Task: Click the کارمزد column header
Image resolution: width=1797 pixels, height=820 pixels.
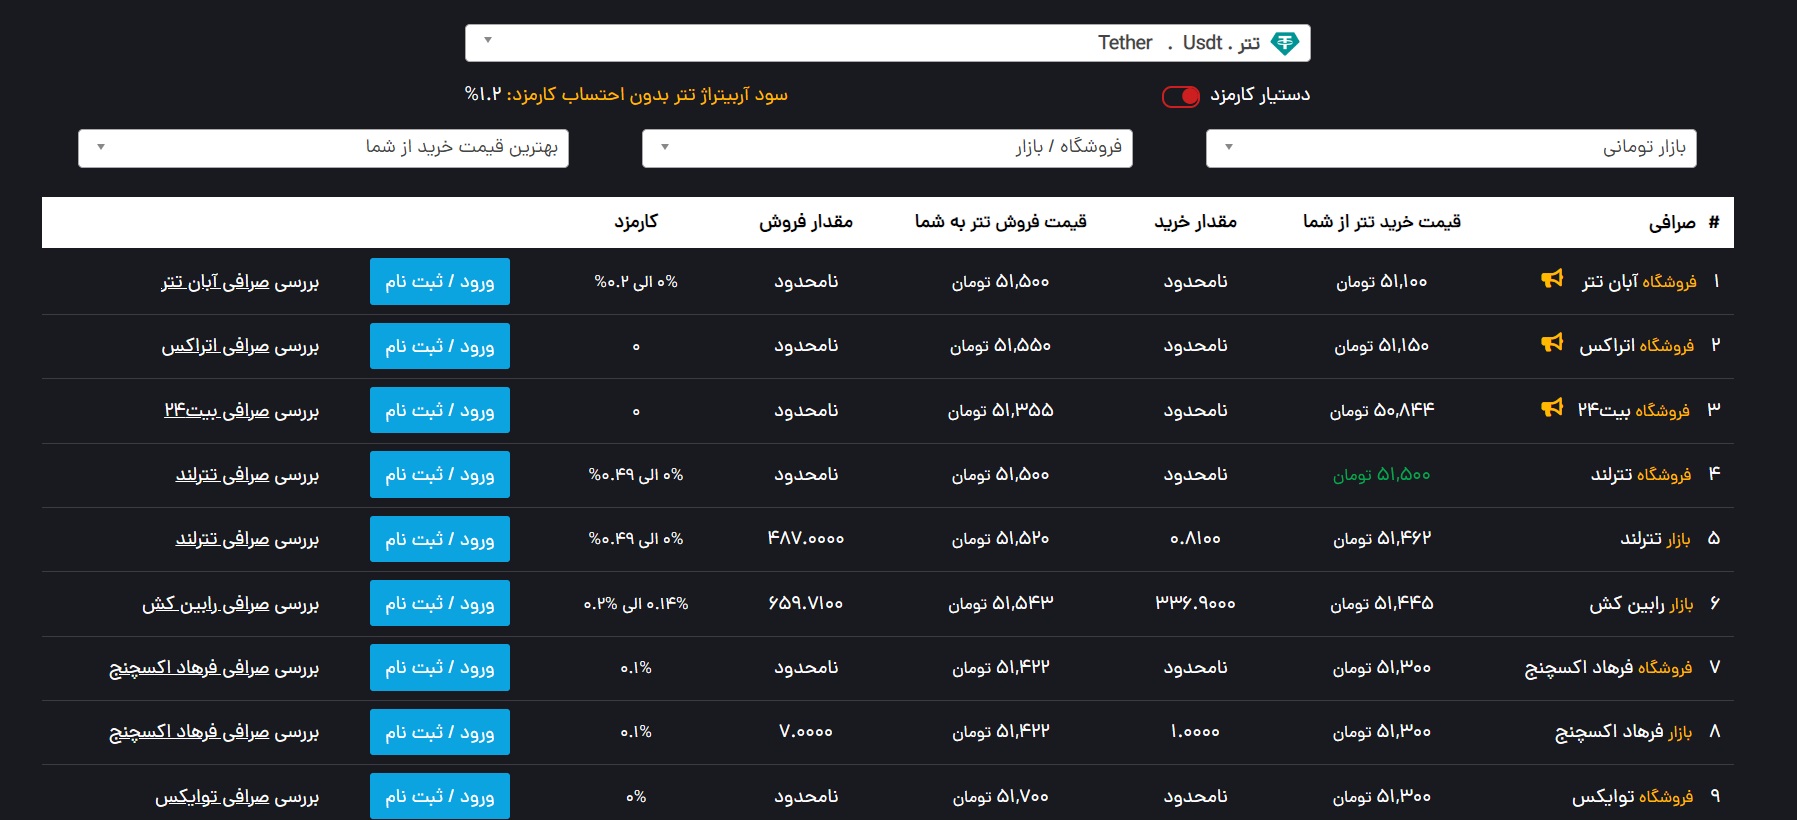Action: tap(636, 222)
